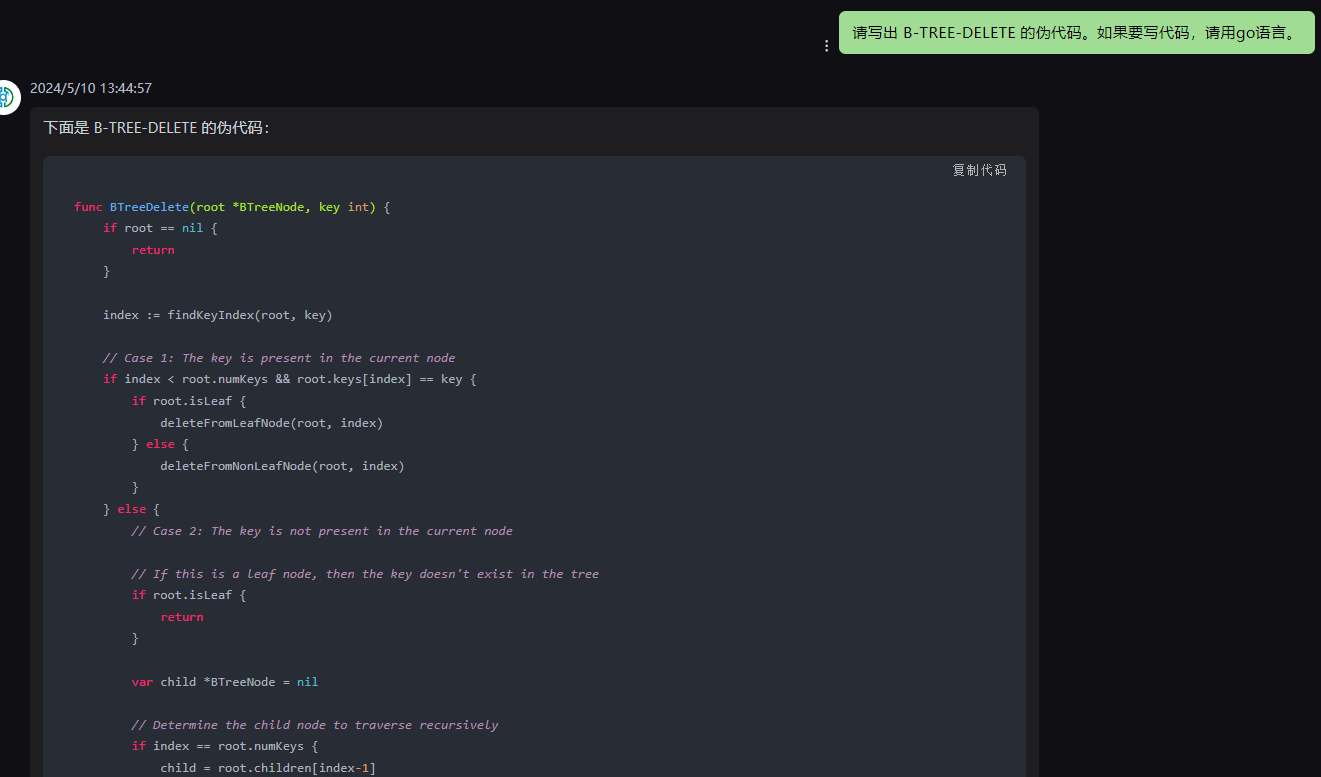Click the user message about B-TREE-DELETE
Screen dimensions: 1321x777
(1076, 32)
